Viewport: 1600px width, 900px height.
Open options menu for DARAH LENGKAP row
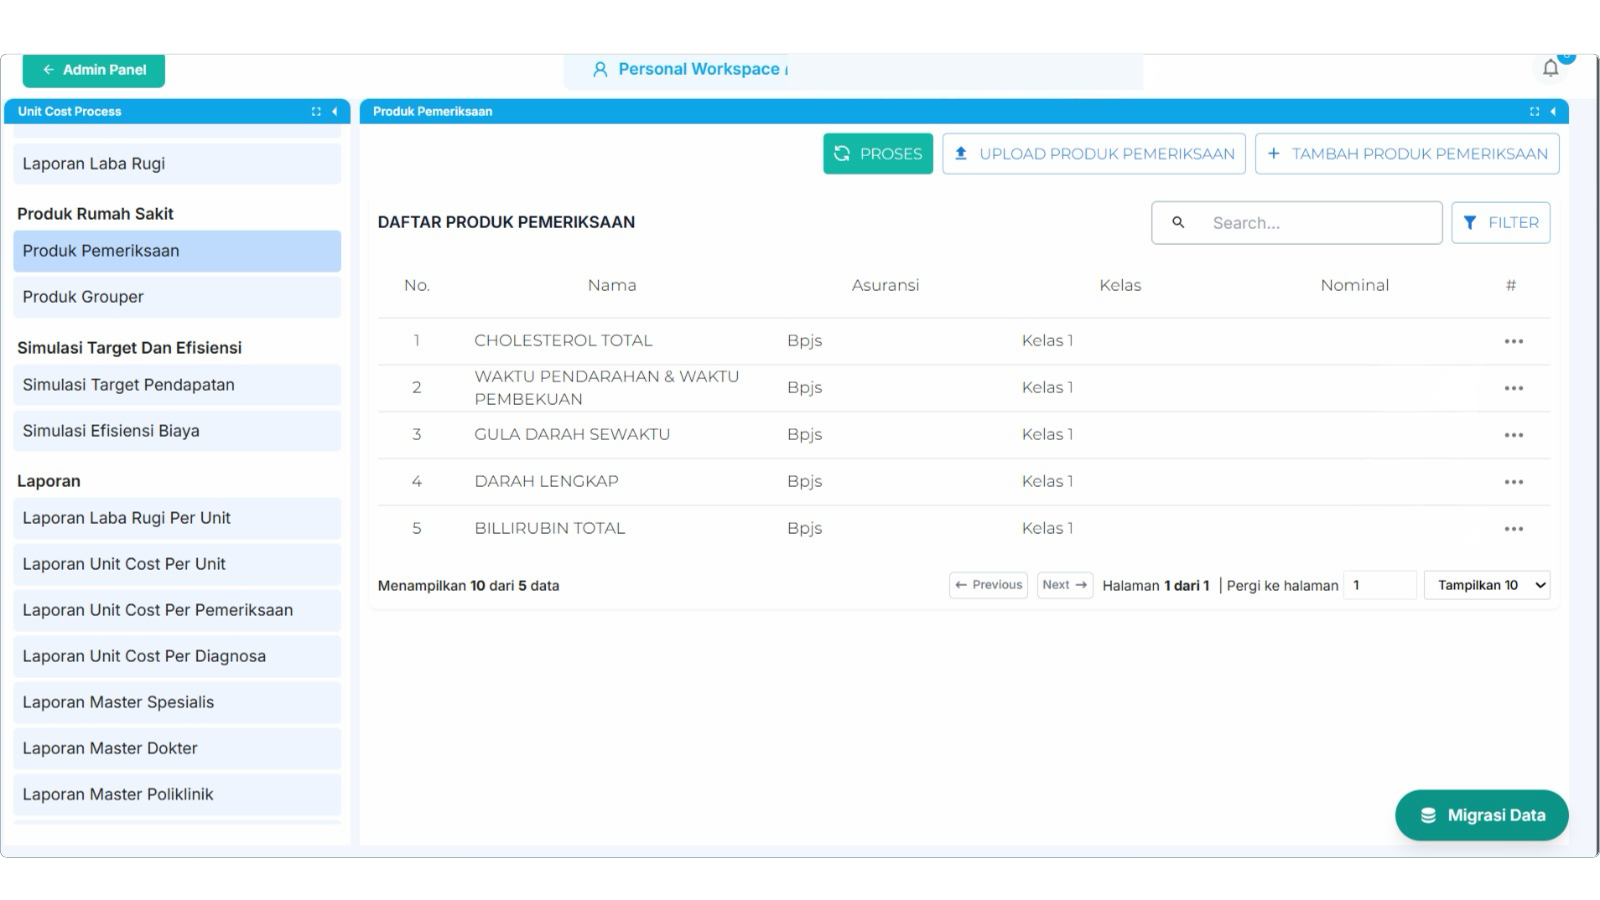pyautogui.click(x=1513, y=482)
